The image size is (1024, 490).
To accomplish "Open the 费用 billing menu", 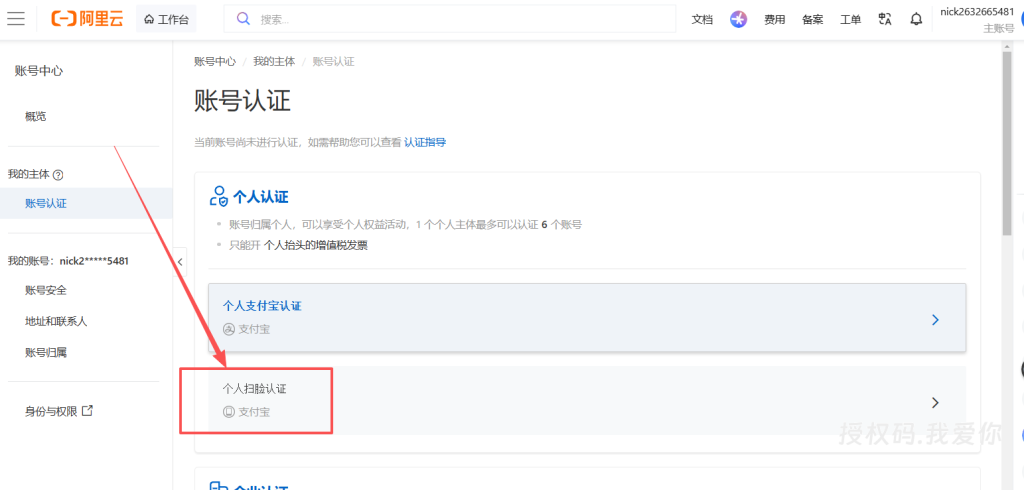I will (775, 20).
